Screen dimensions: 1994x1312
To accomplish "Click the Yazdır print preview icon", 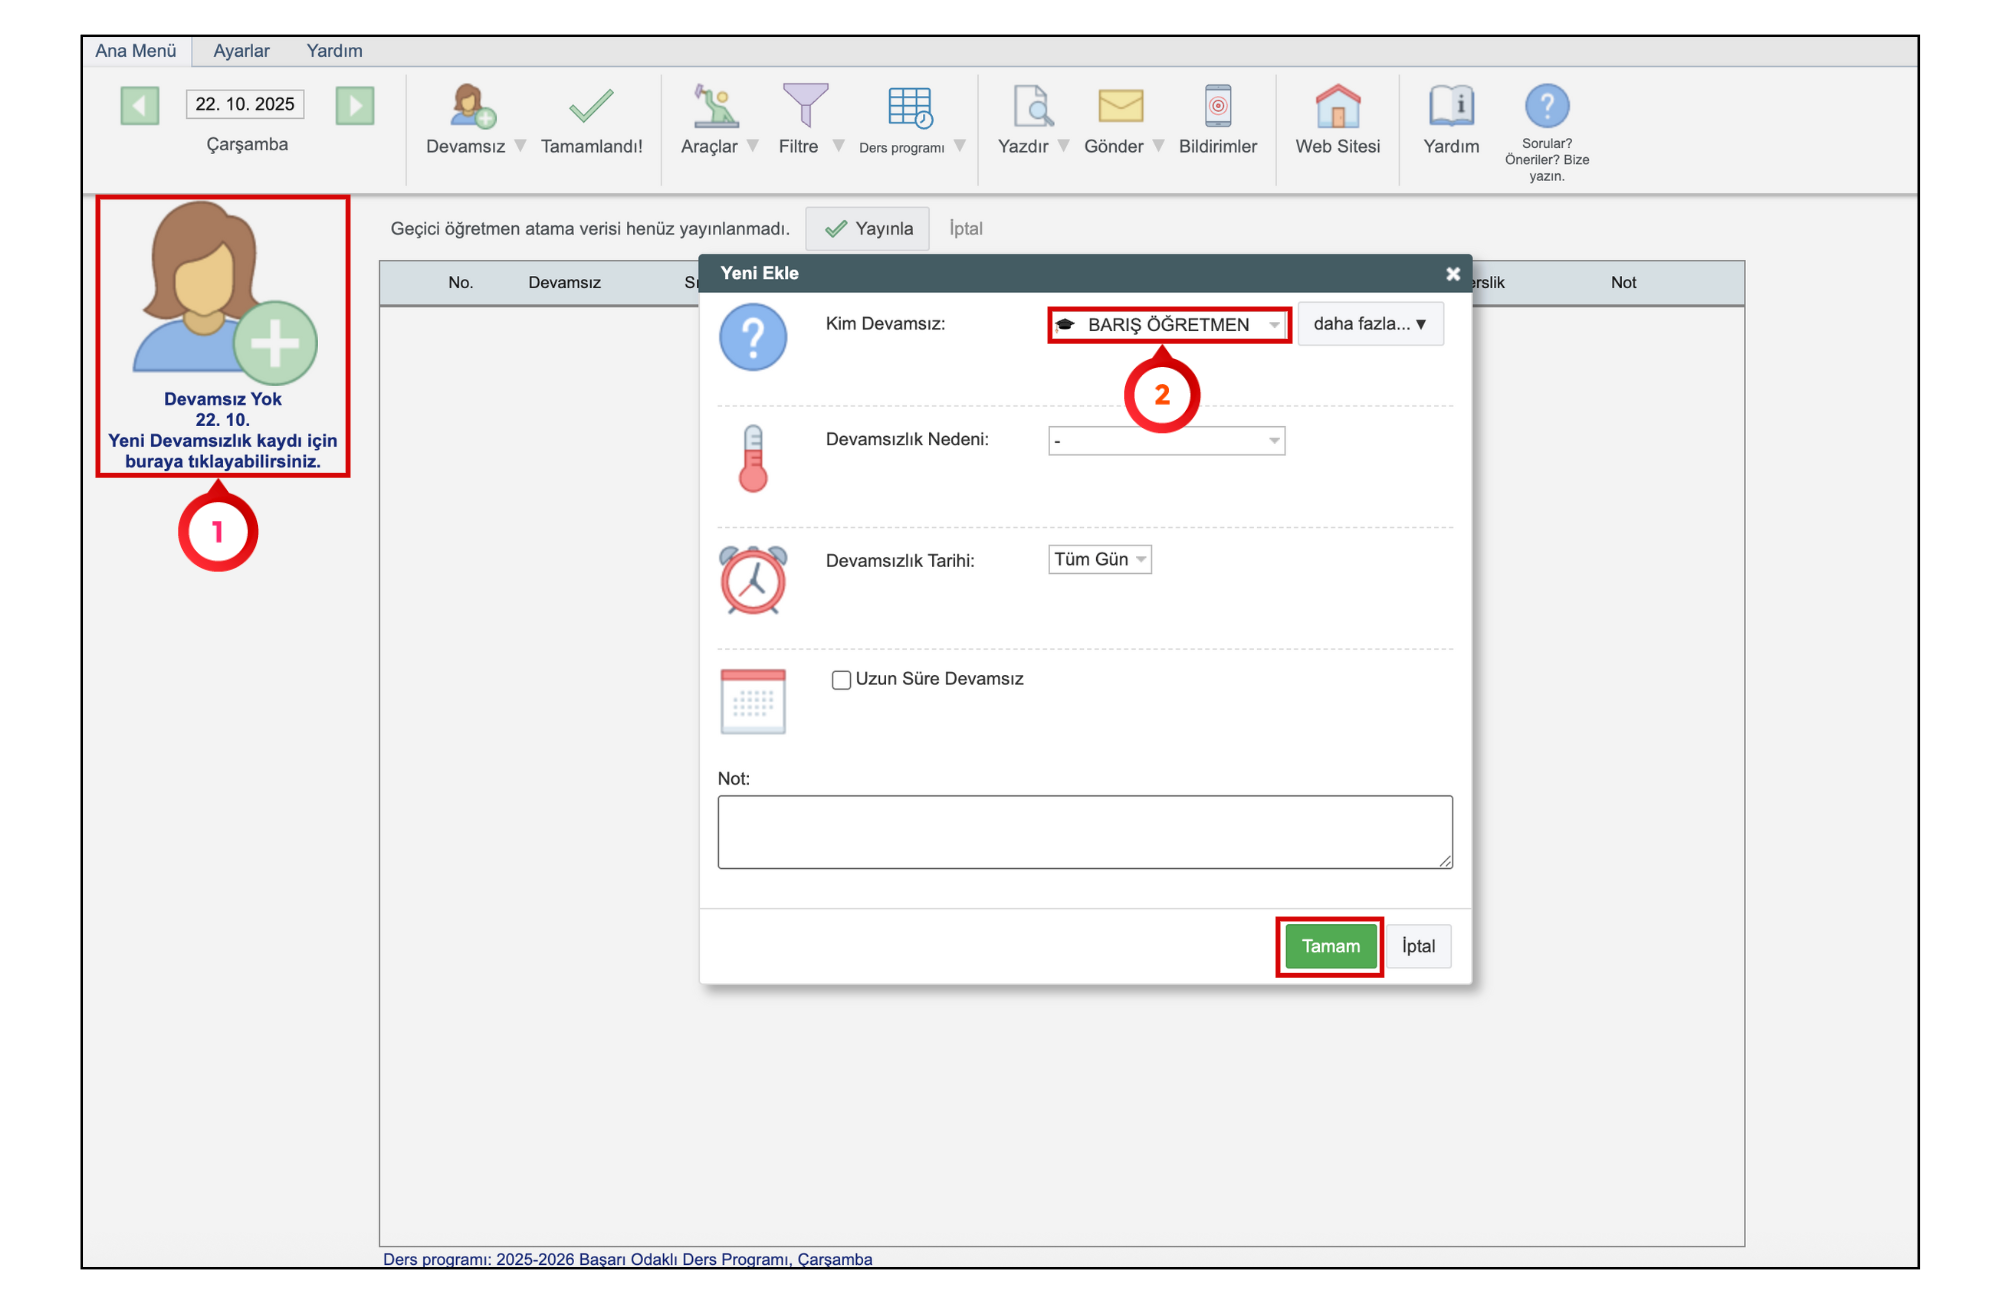I will click(1031, 107).
